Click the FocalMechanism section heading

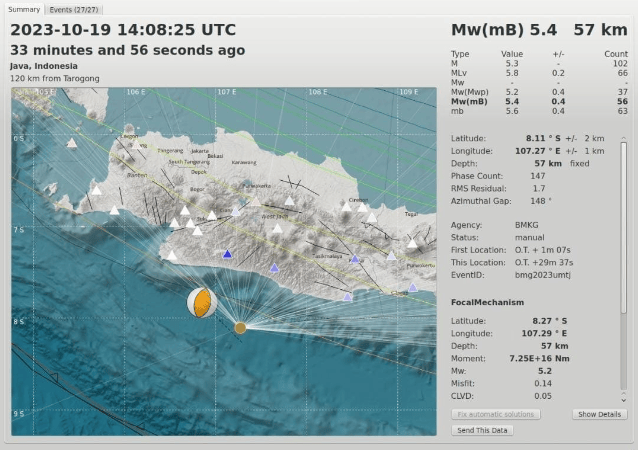click(487, 302)
